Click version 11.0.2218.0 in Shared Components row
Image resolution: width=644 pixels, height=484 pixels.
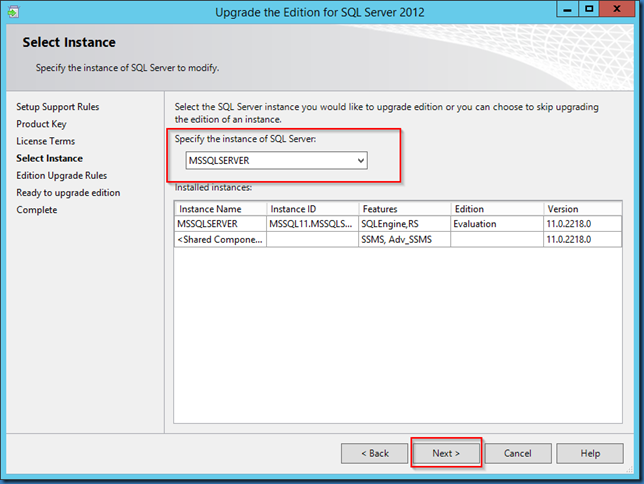tap(582, 240)
